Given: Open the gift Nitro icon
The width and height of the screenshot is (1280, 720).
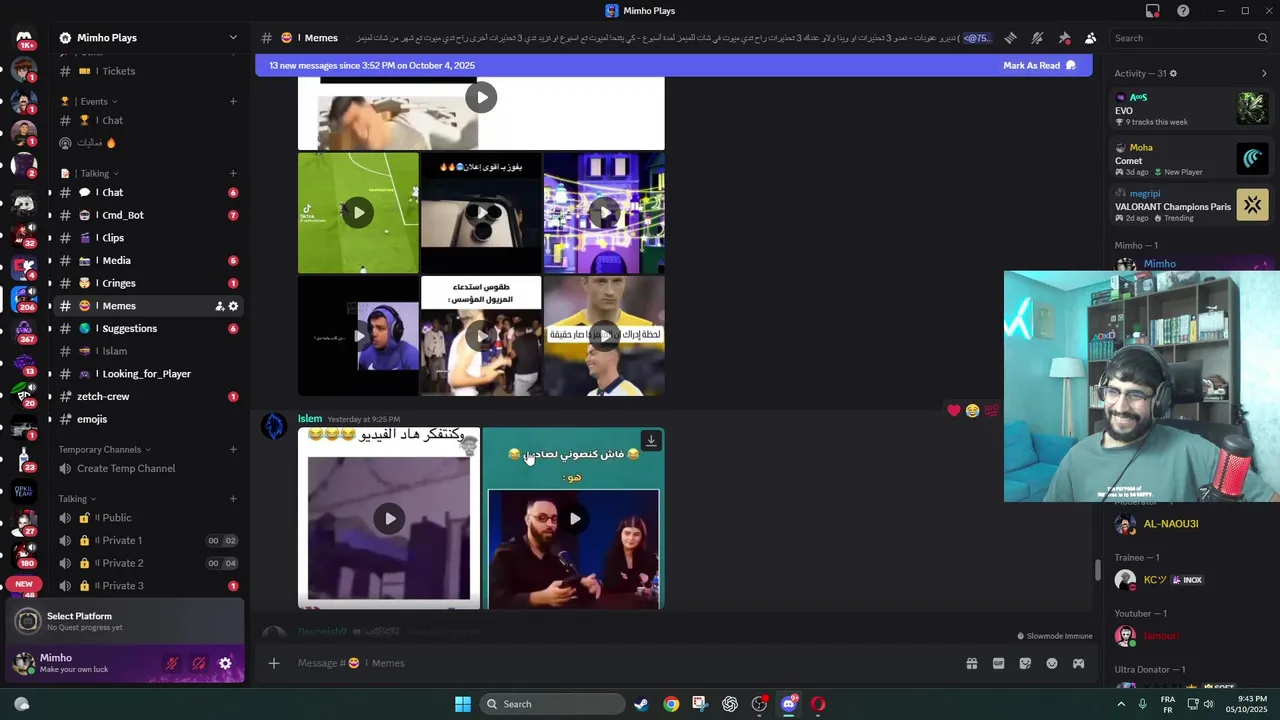Looking at the screenshot, I should coord(971,663).
